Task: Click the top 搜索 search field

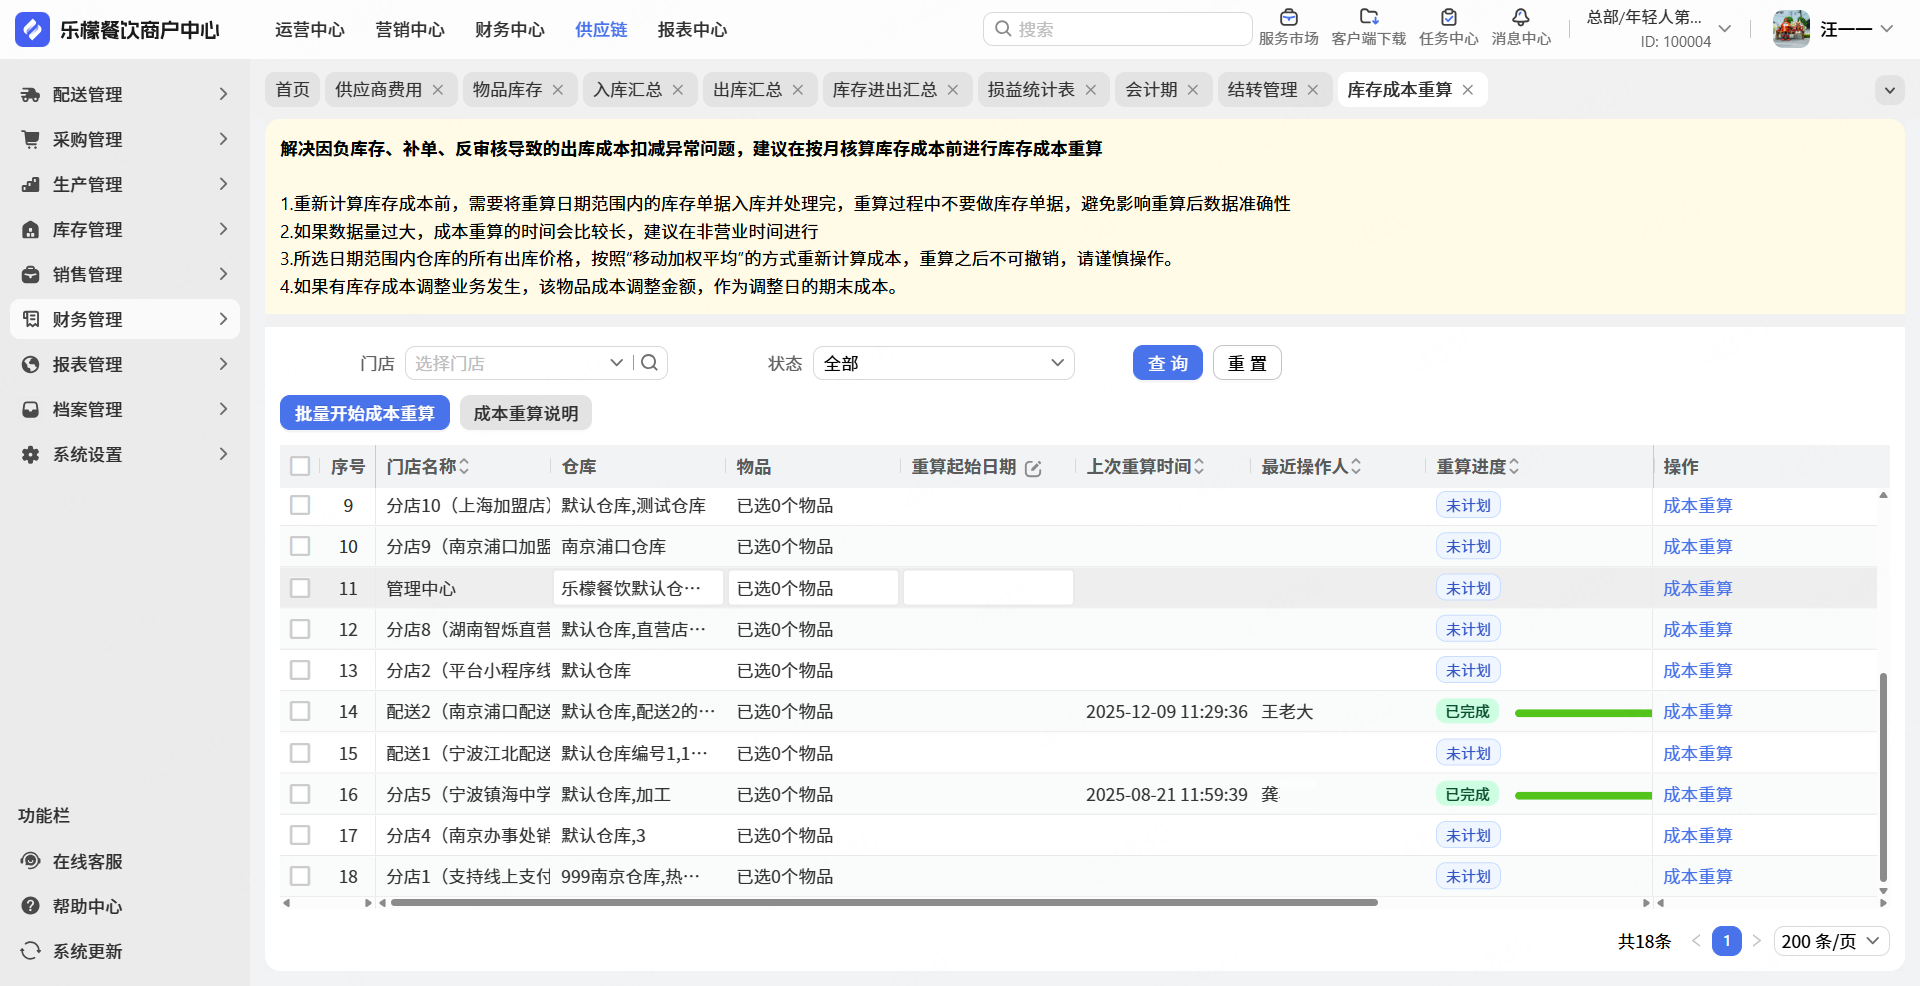Action: click(x=1117, y=29)
